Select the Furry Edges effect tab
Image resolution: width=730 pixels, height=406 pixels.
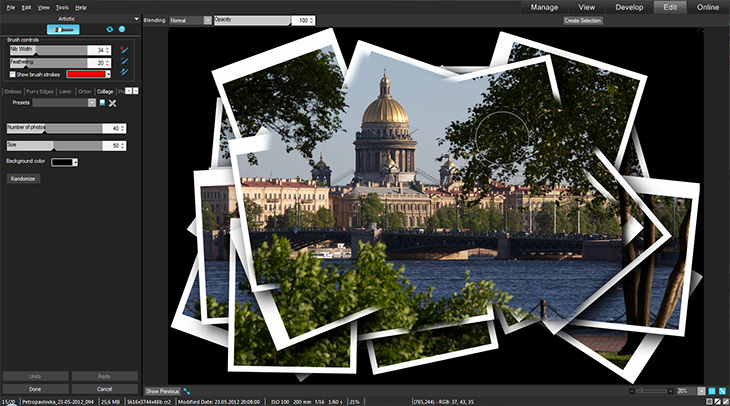pos(40,91)
